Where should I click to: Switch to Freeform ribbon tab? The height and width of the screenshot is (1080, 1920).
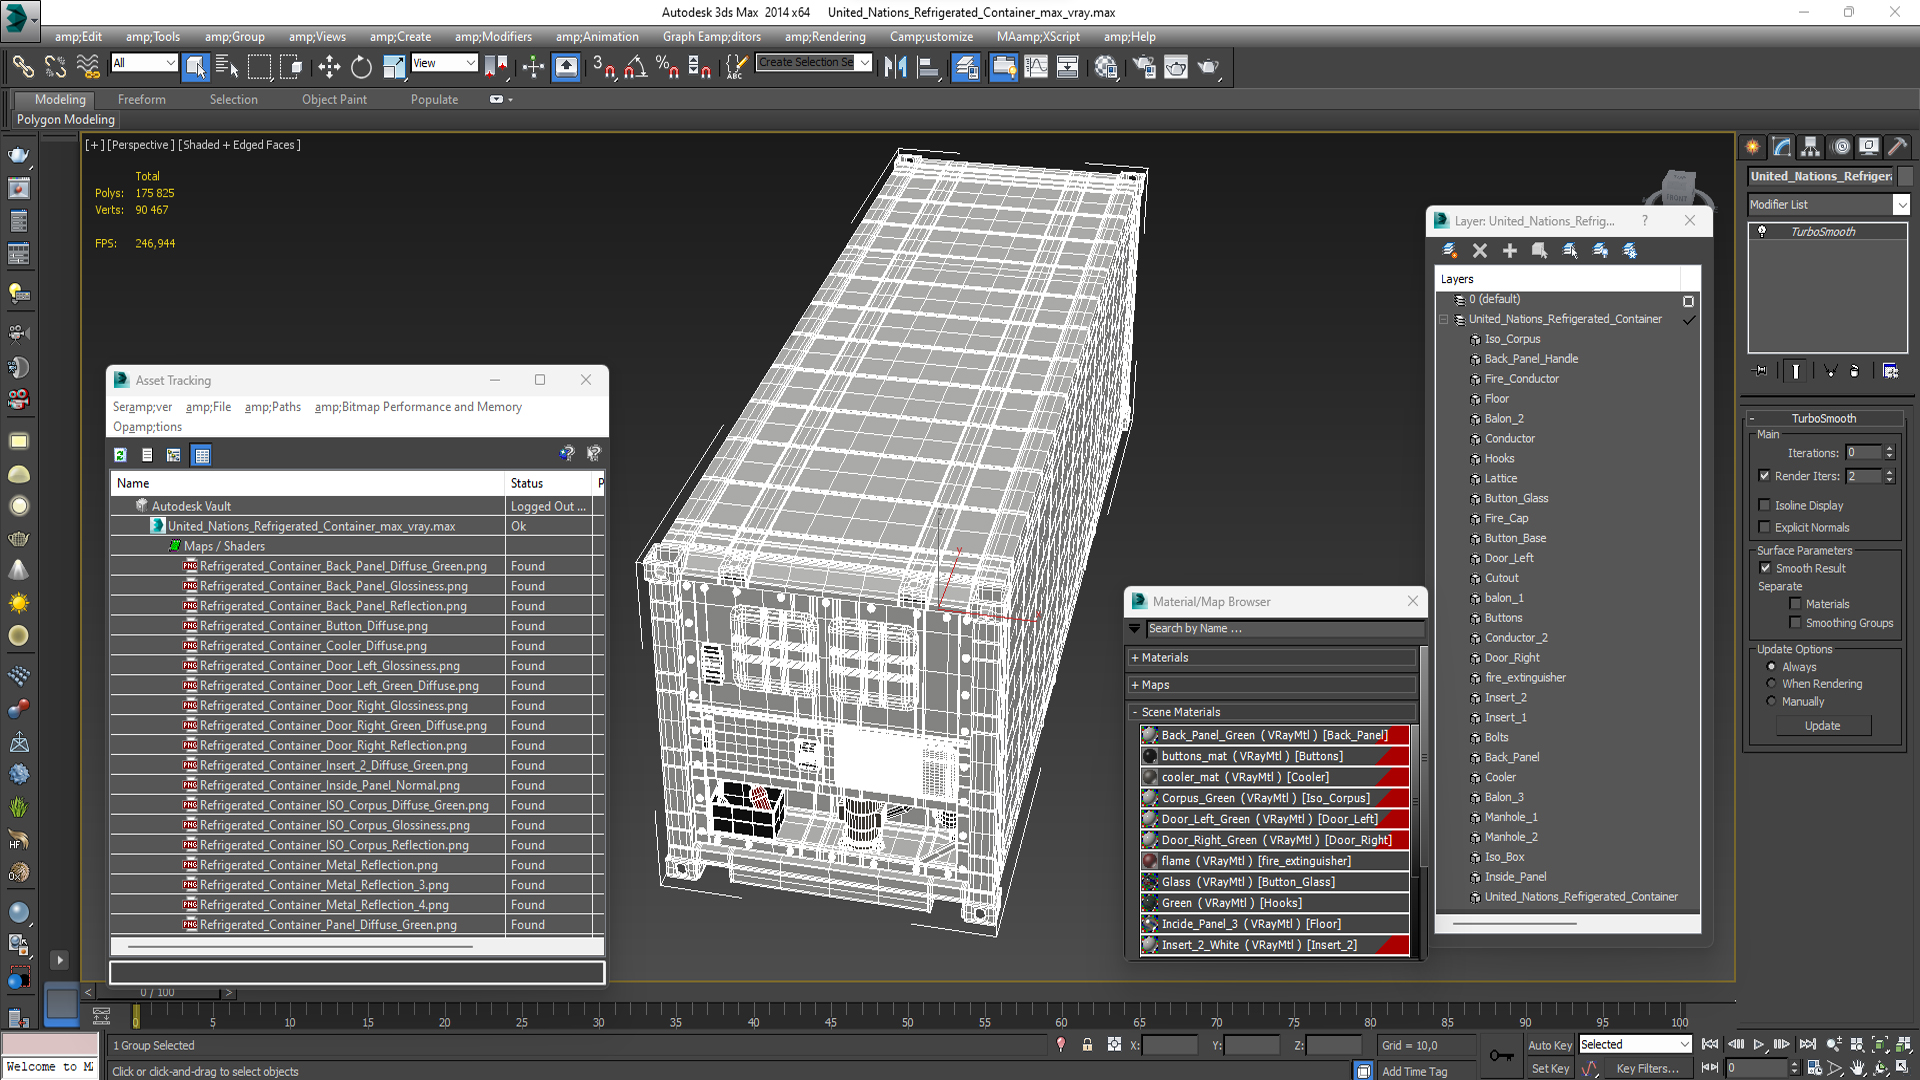point(142,99)
